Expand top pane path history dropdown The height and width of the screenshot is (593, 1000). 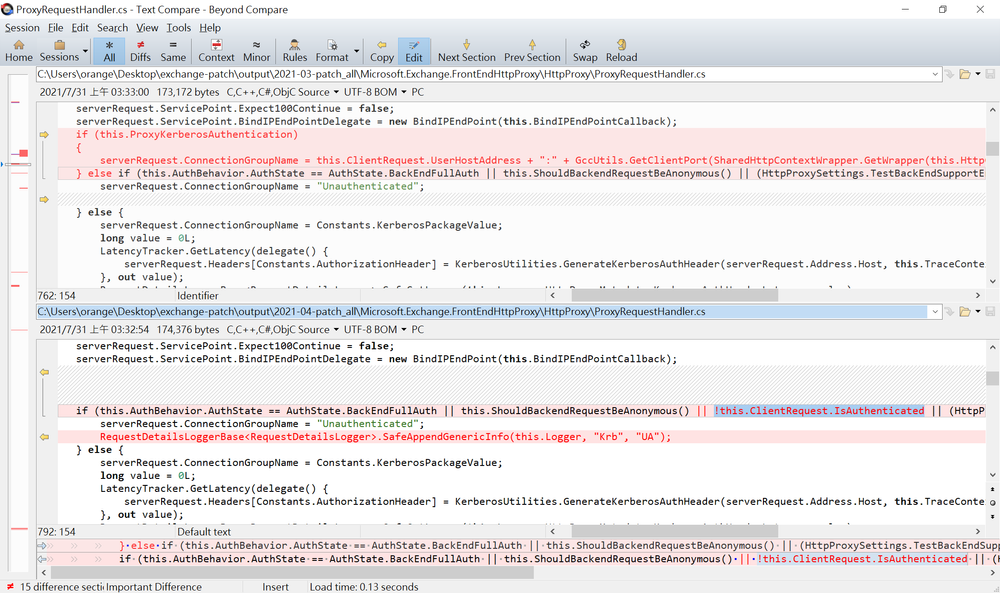935,74
